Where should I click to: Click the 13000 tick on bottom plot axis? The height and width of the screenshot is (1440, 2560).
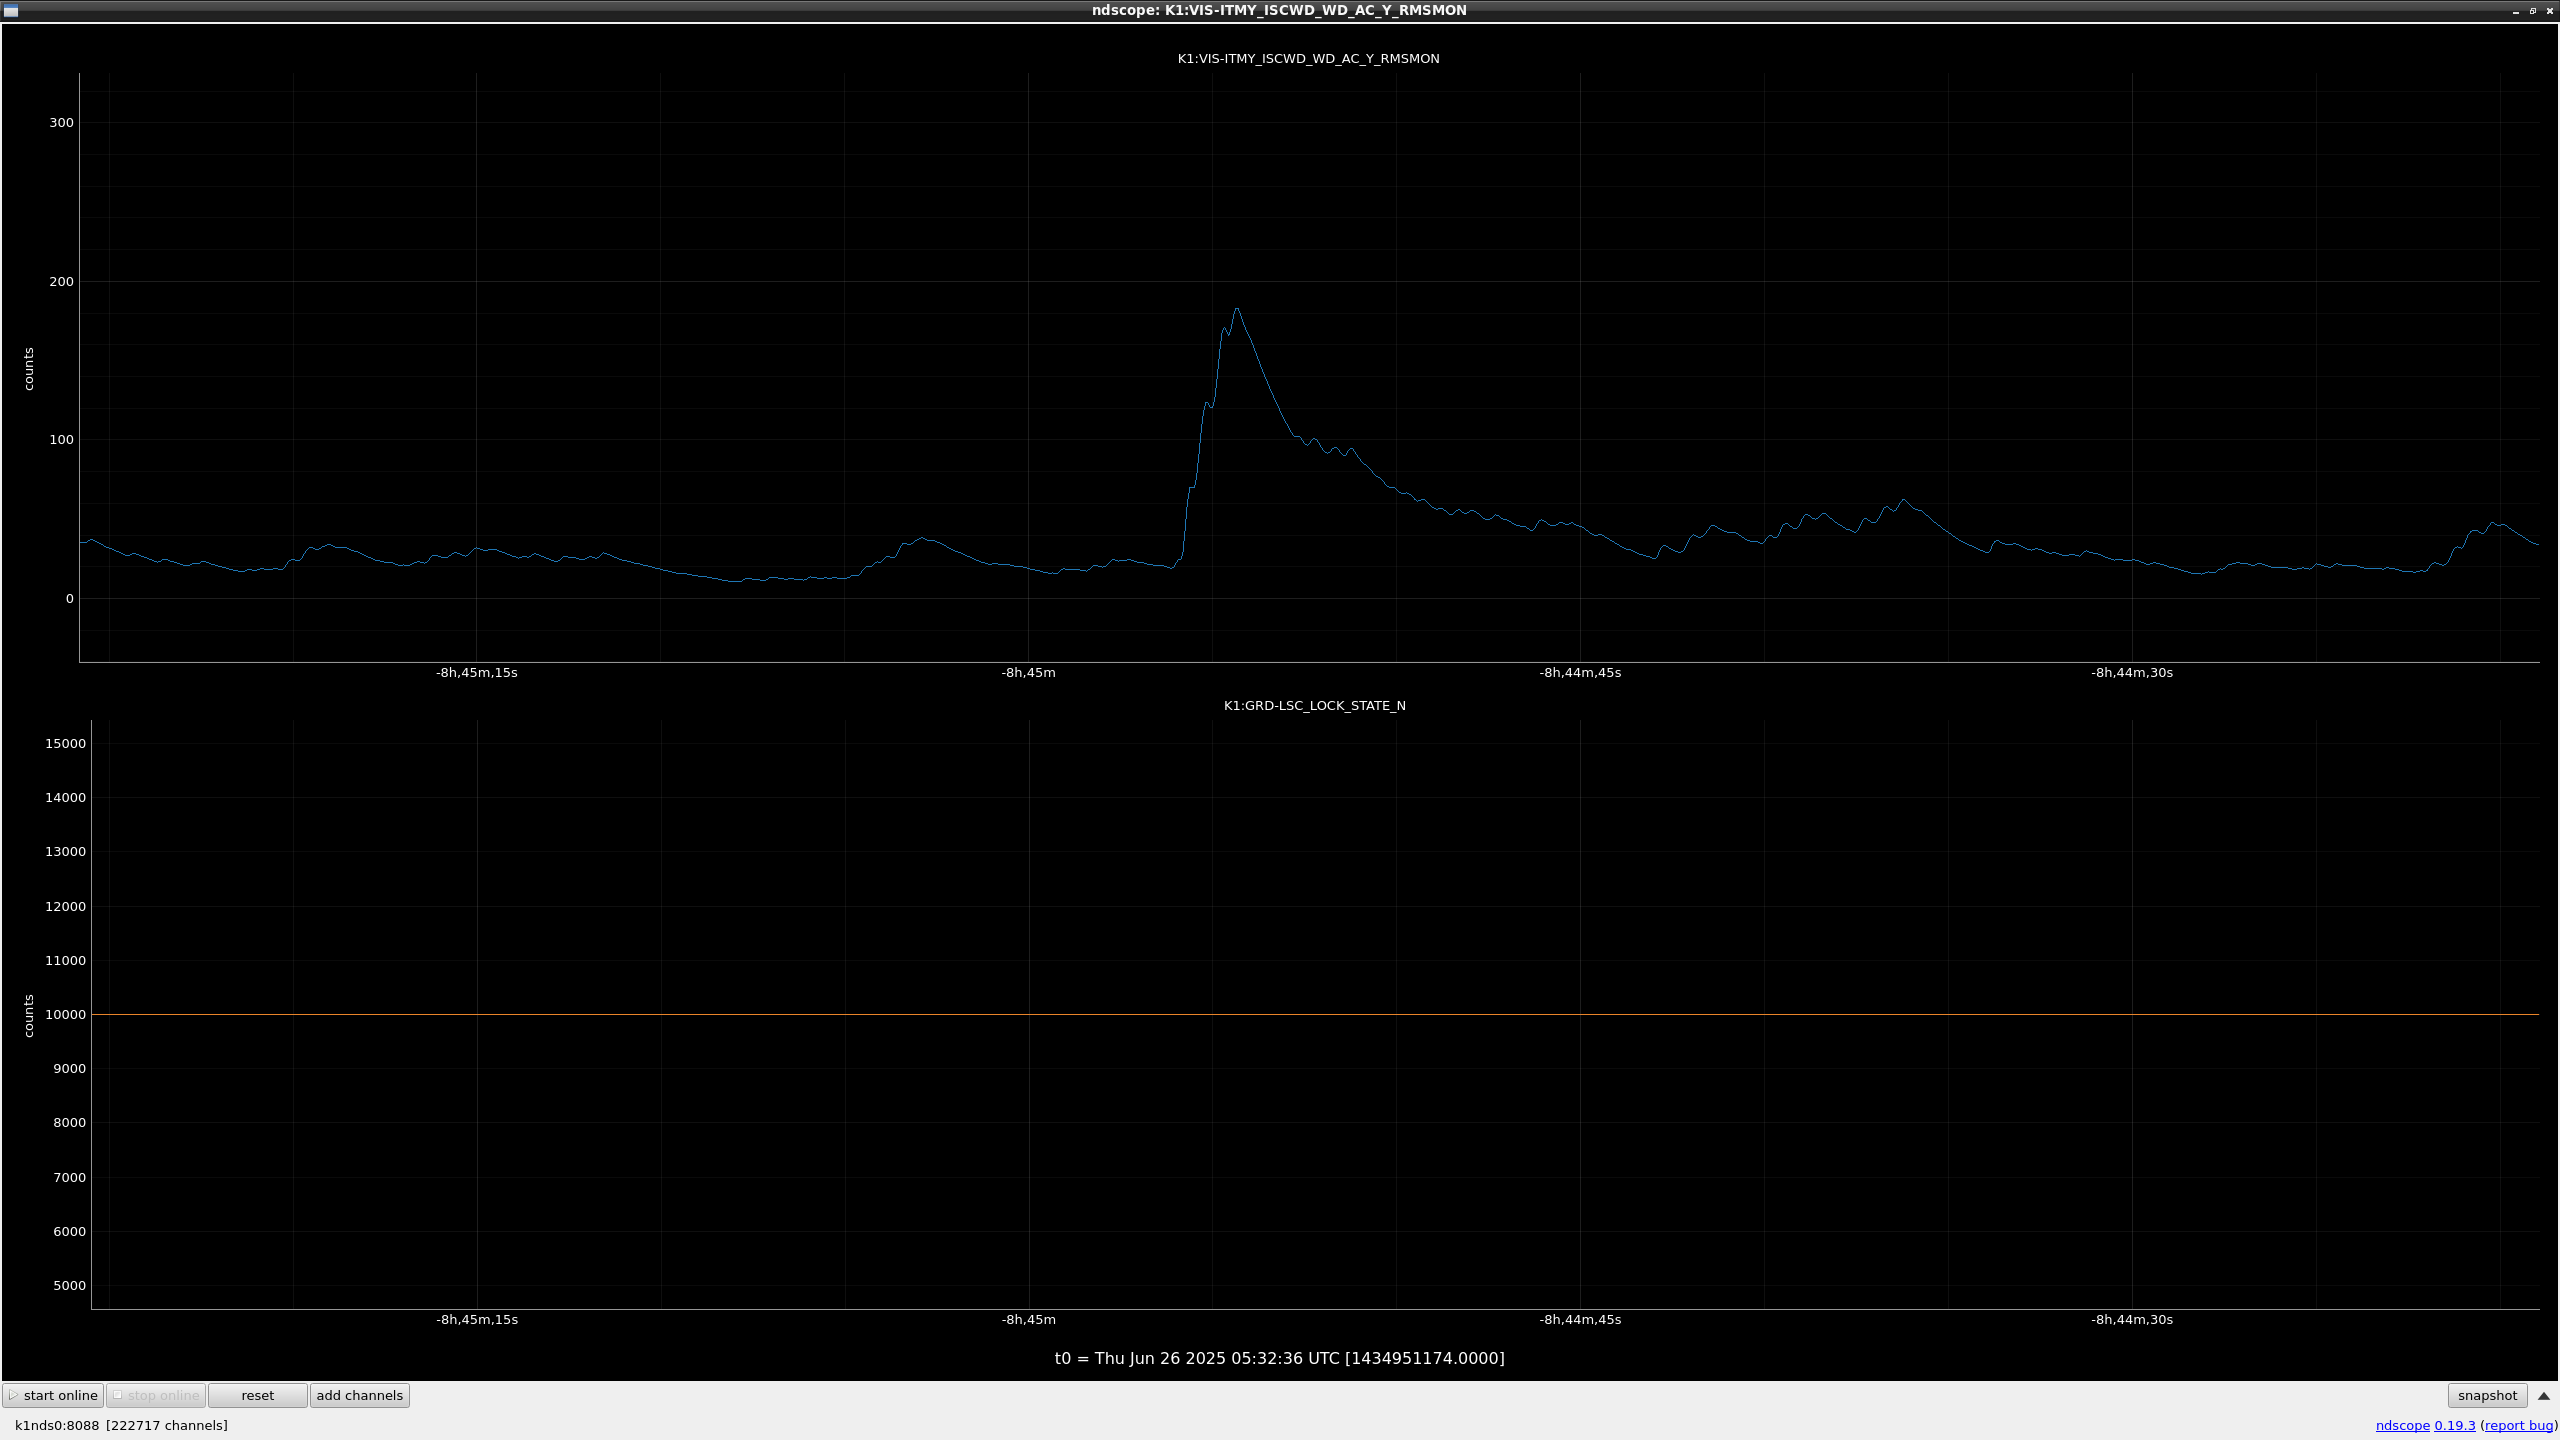click(66, 852)
